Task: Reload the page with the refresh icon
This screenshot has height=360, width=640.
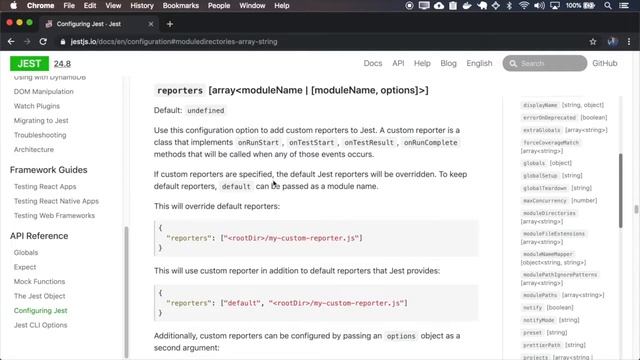Action: coord(43,42)
